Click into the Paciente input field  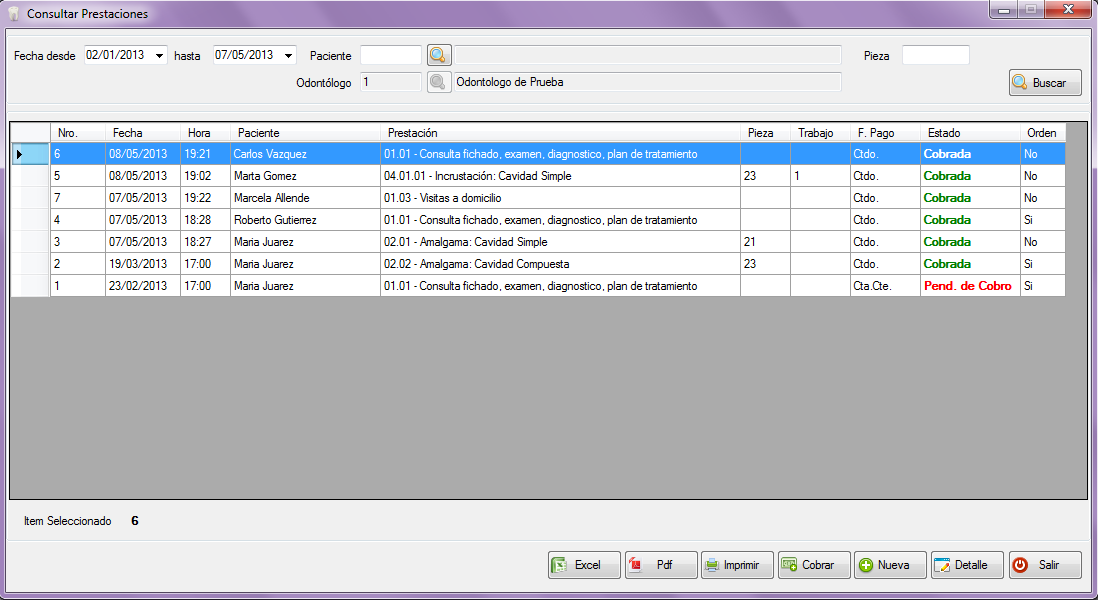pos(391,56)
